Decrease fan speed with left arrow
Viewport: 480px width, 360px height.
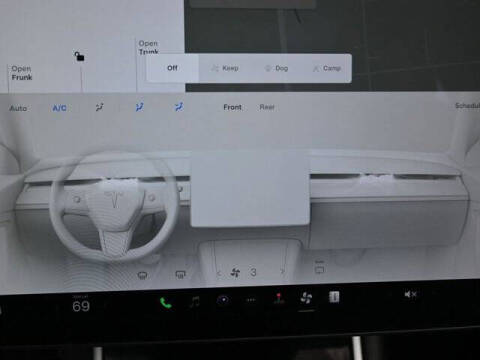pos(219,274)
